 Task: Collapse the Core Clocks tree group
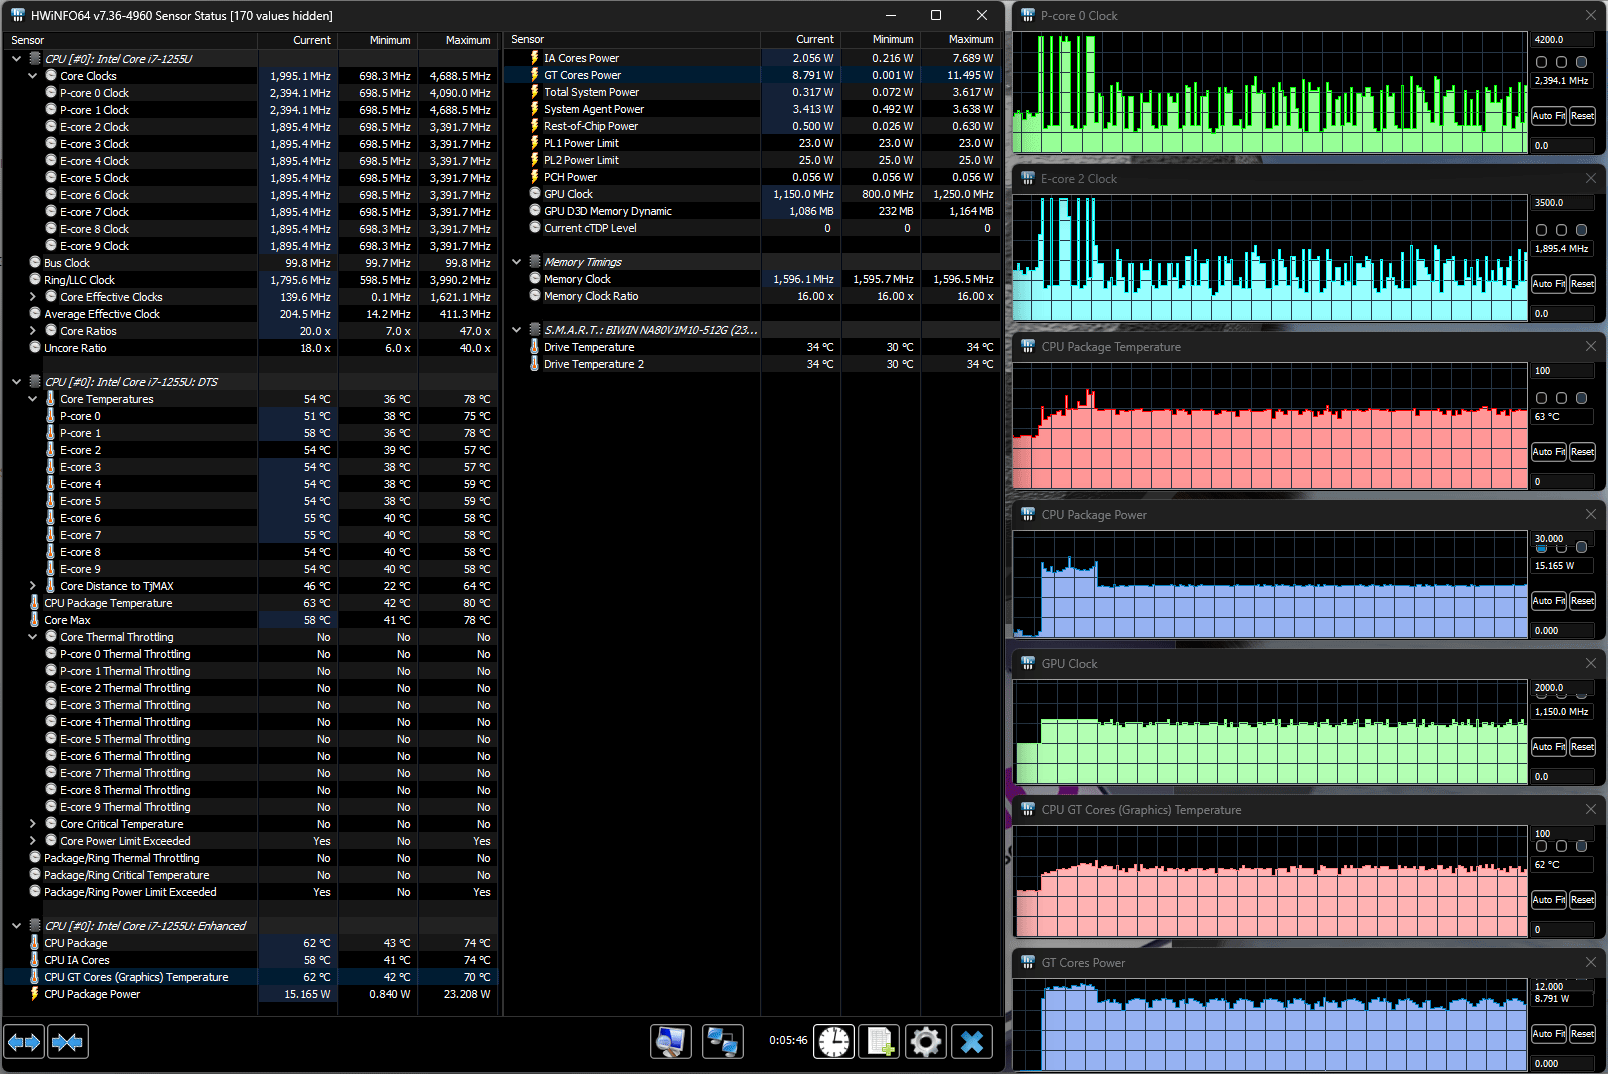tap(33, 76)
